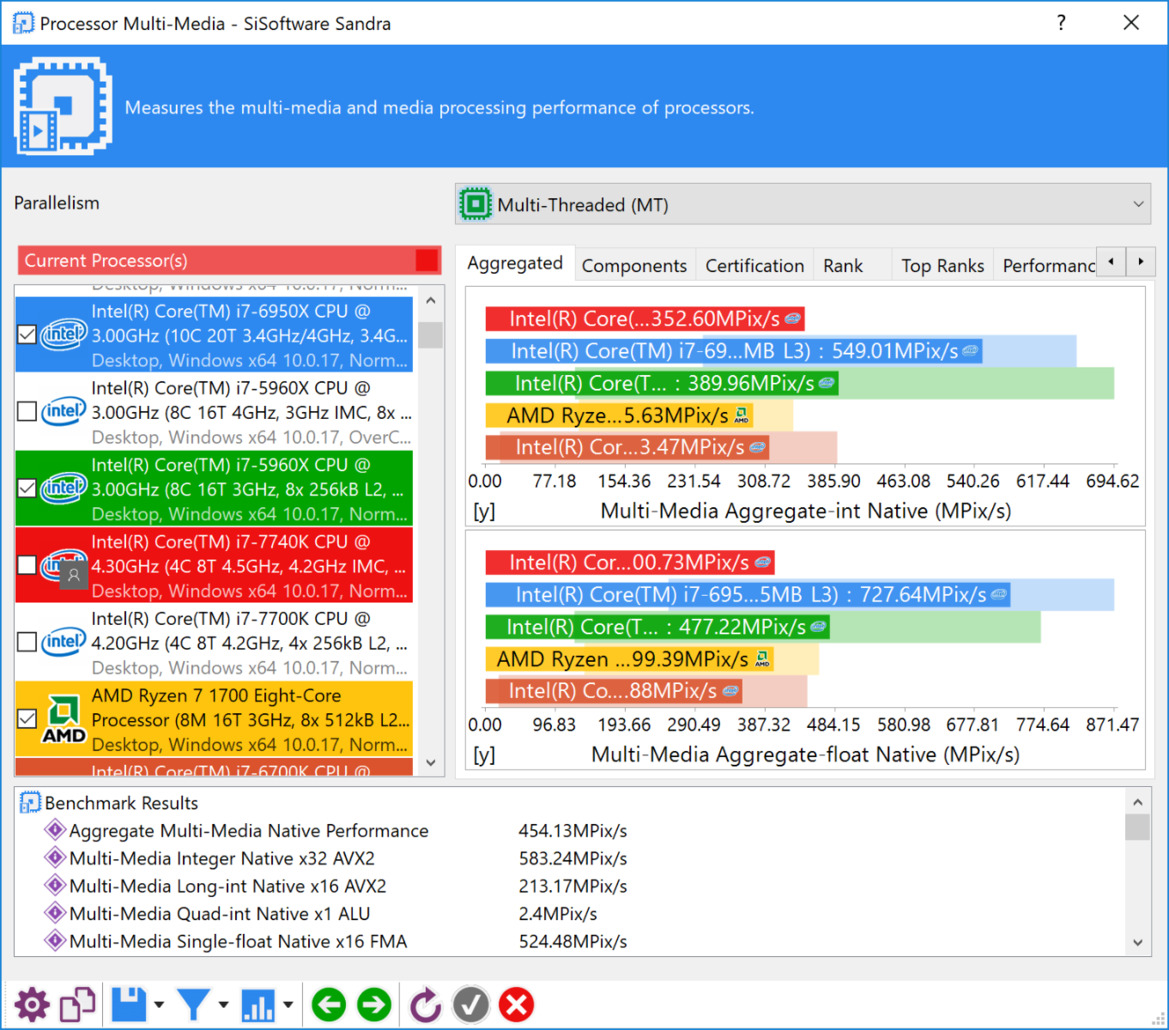This screenshot has width=1169, height=1030.
Task: Click the copy results icon
Action: tap(78, 1005)
